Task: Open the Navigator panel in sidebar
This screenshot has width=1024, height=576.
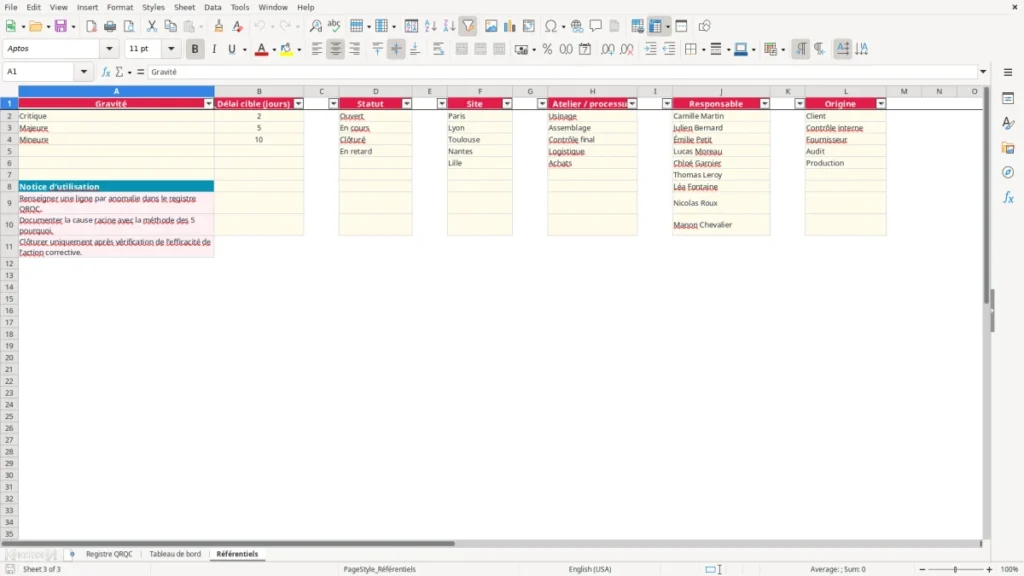Action: click(x=1008, y=172)
